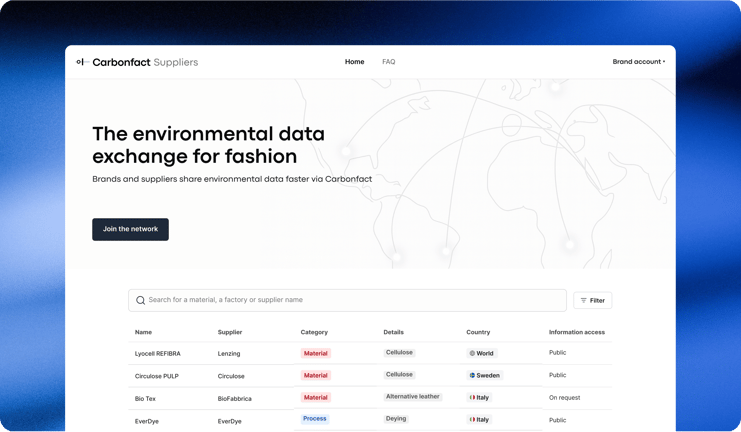Click the Join the network button
The height and width of the screenshot is (432, 741).
(x=130, y=229)
